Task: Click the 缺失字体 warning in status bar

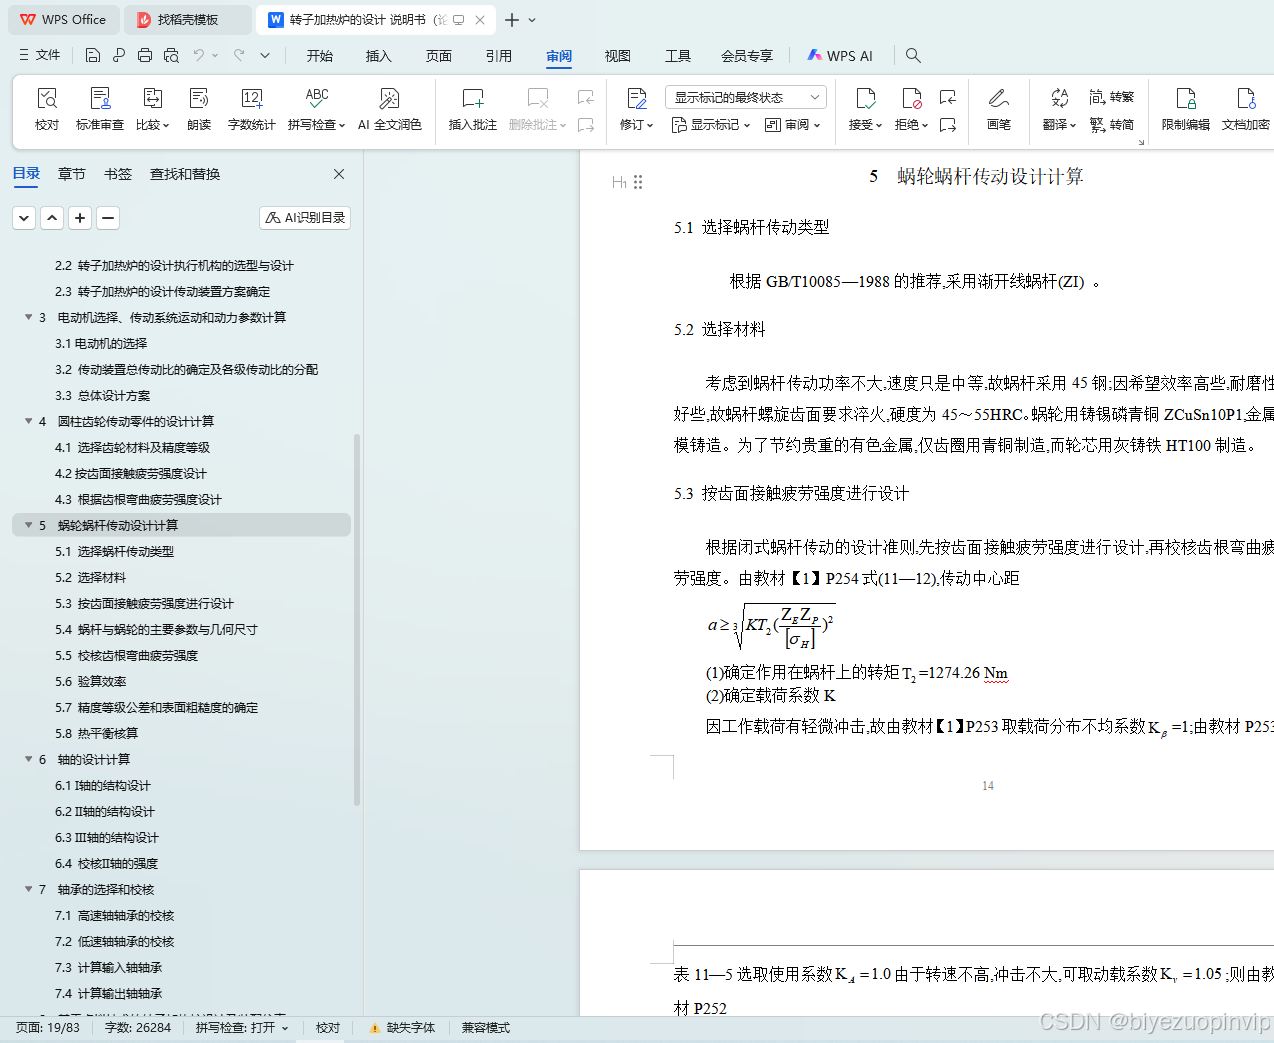Action: [402, 1028]
